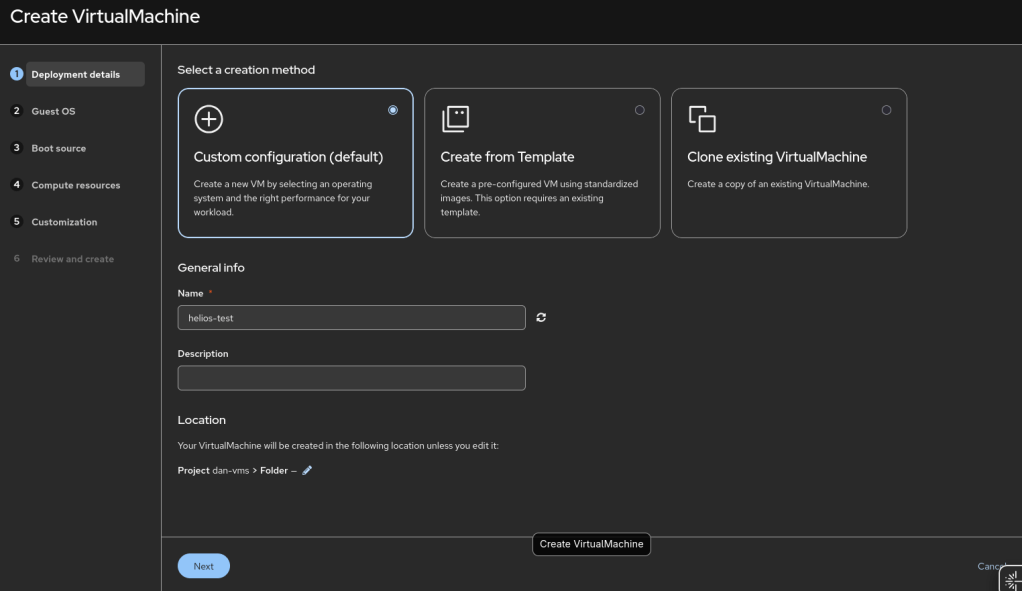This screenshot has height=591, width=1022.
Task: Cancel the VirtualMachine creation
Action: point(991,566)
